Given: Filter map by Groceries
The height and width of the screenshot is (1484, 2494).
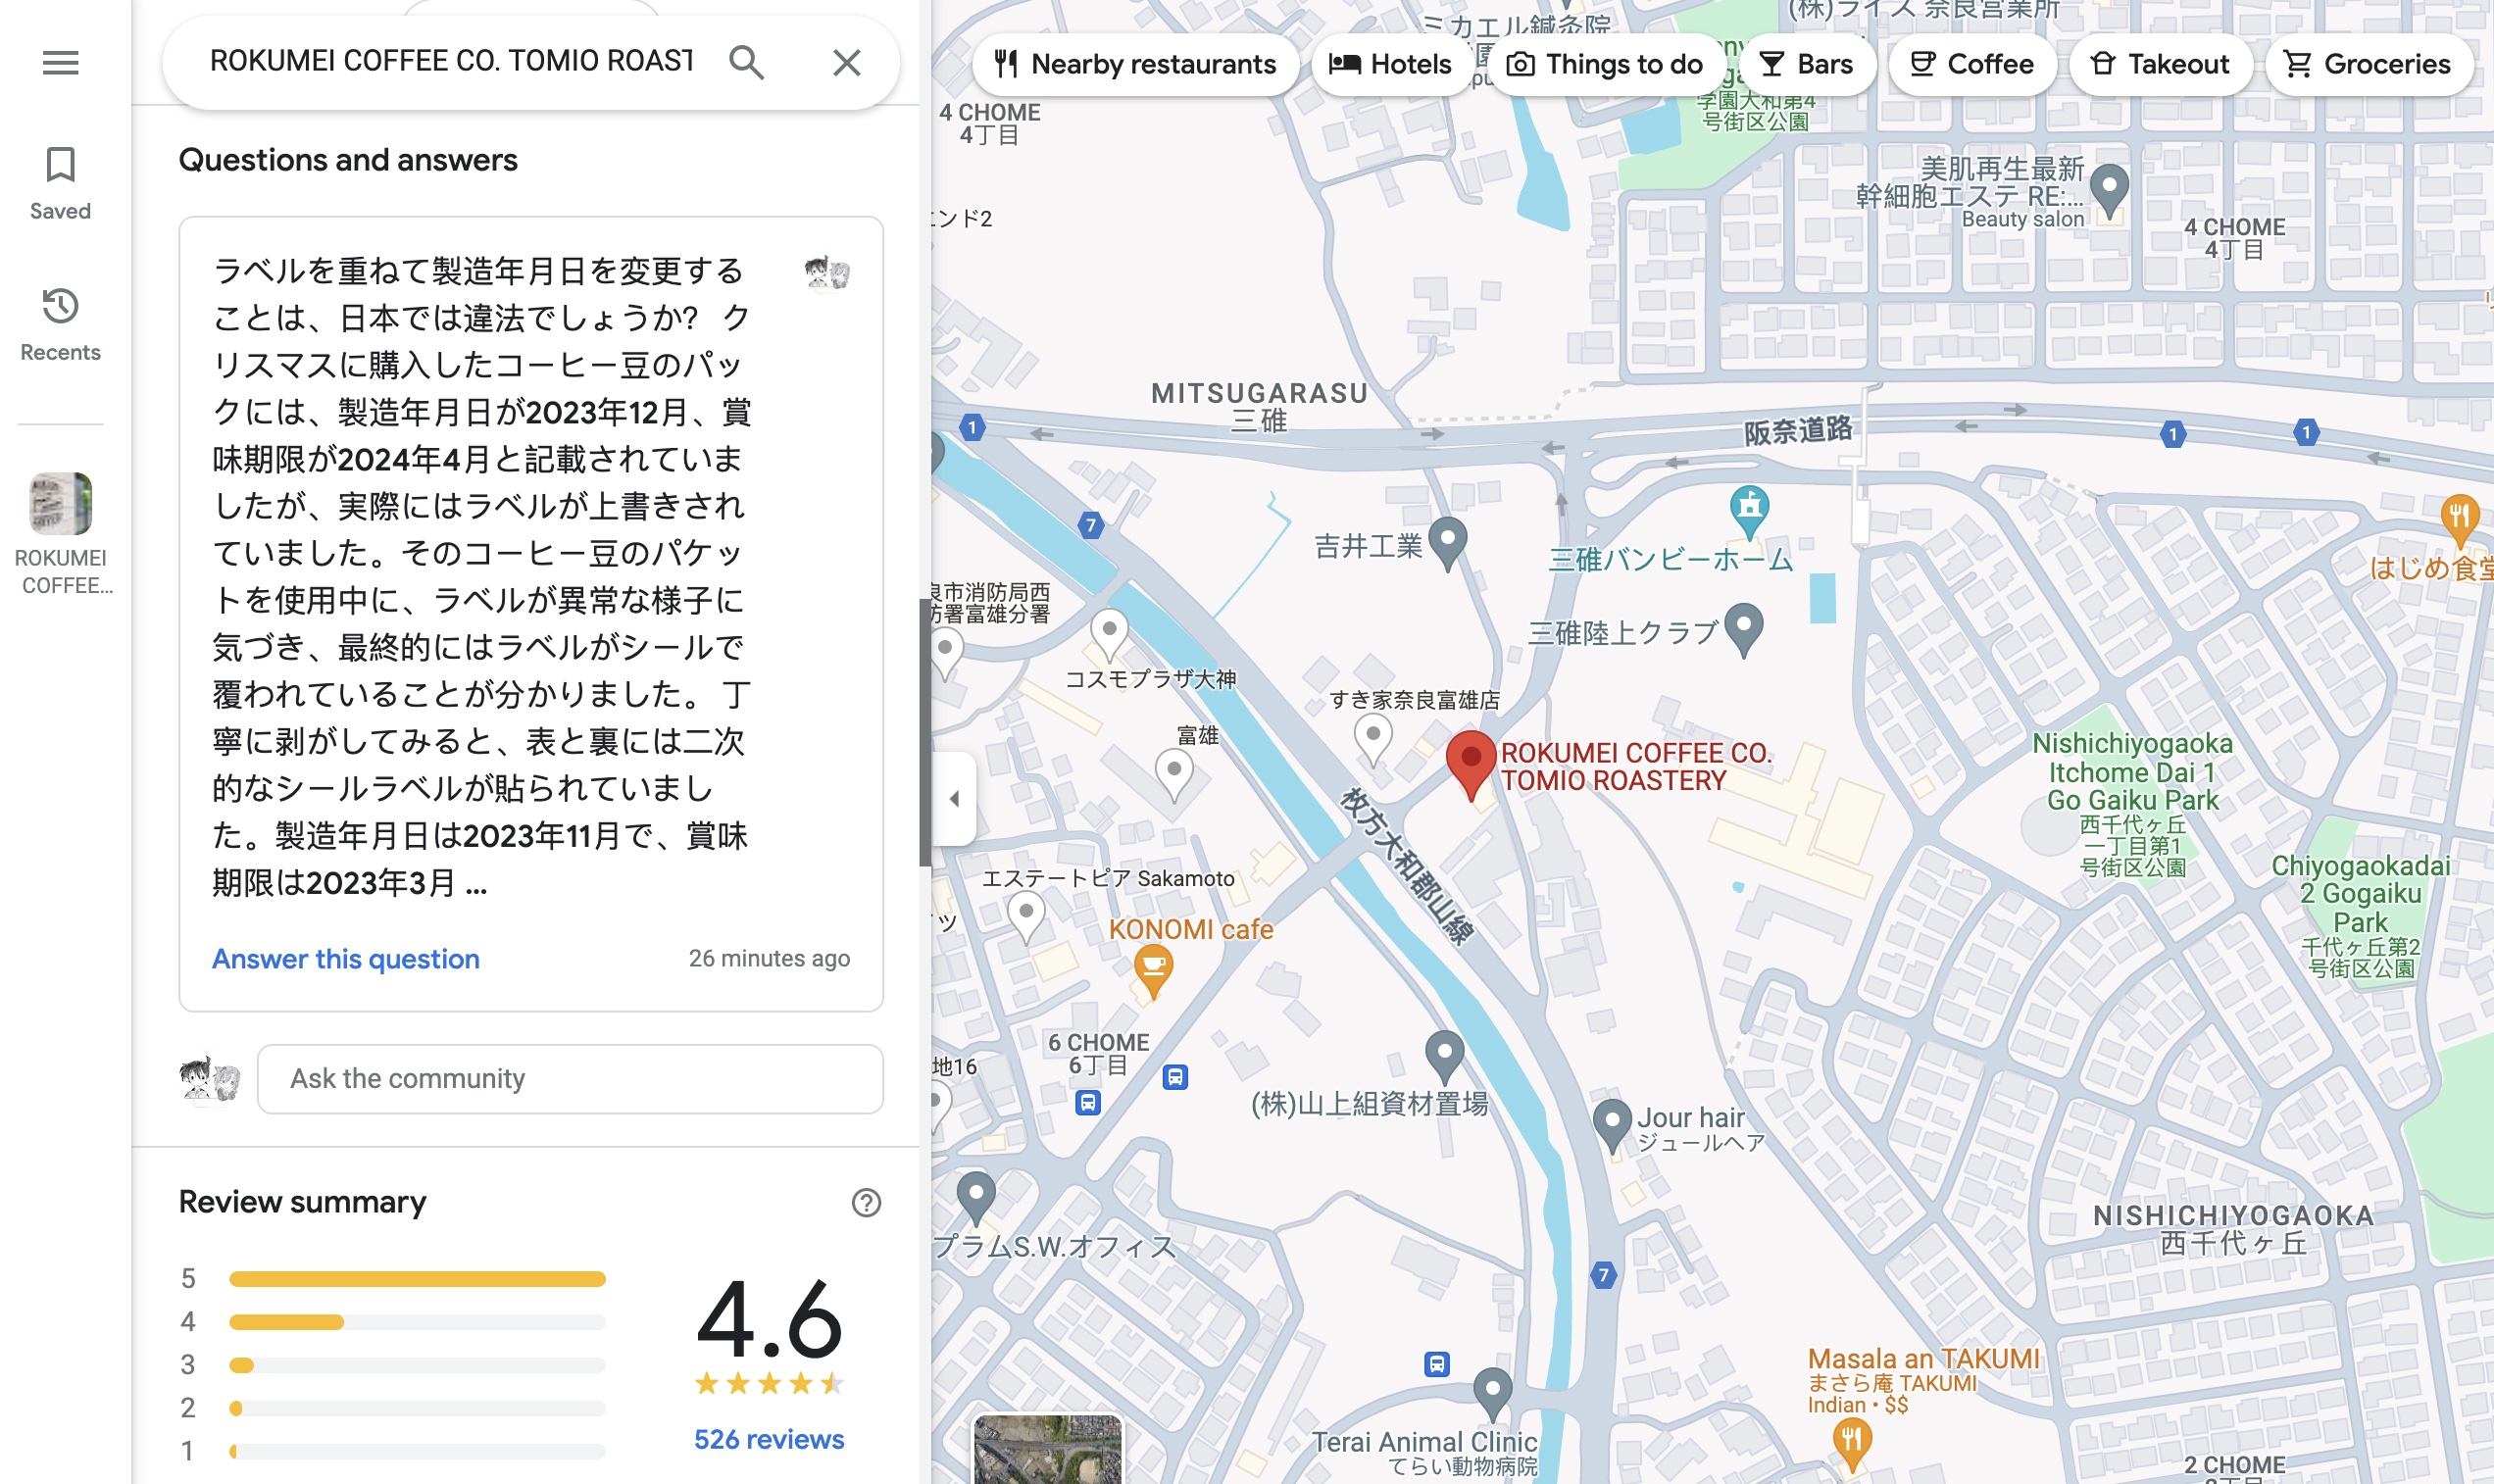Looking at the screenshot, I should pyautogui.click(x=2367, y=65).
